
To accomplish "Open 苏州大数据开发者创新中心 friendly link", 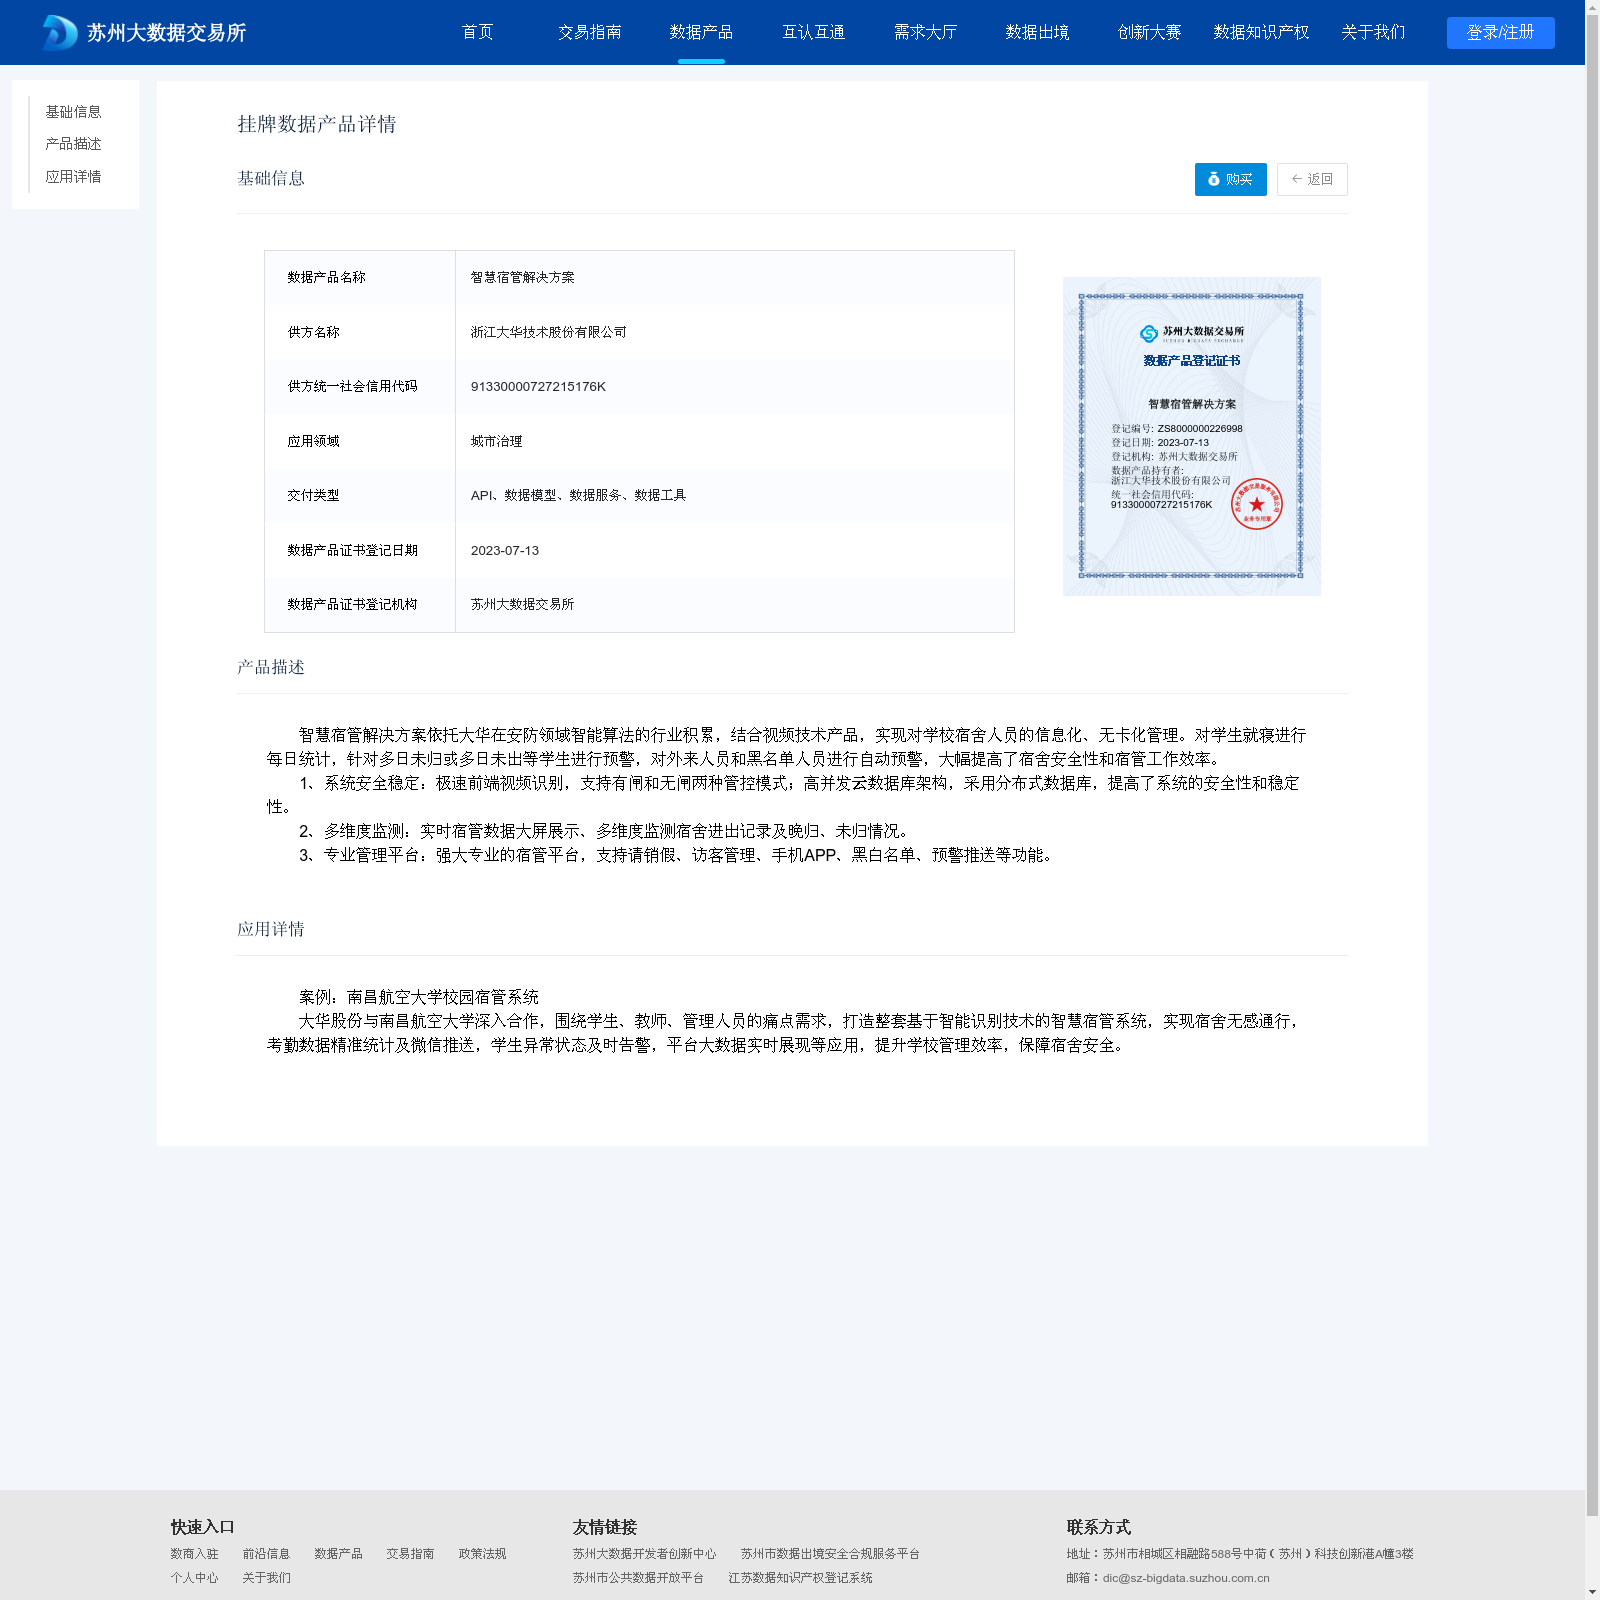I will 644,1554.
